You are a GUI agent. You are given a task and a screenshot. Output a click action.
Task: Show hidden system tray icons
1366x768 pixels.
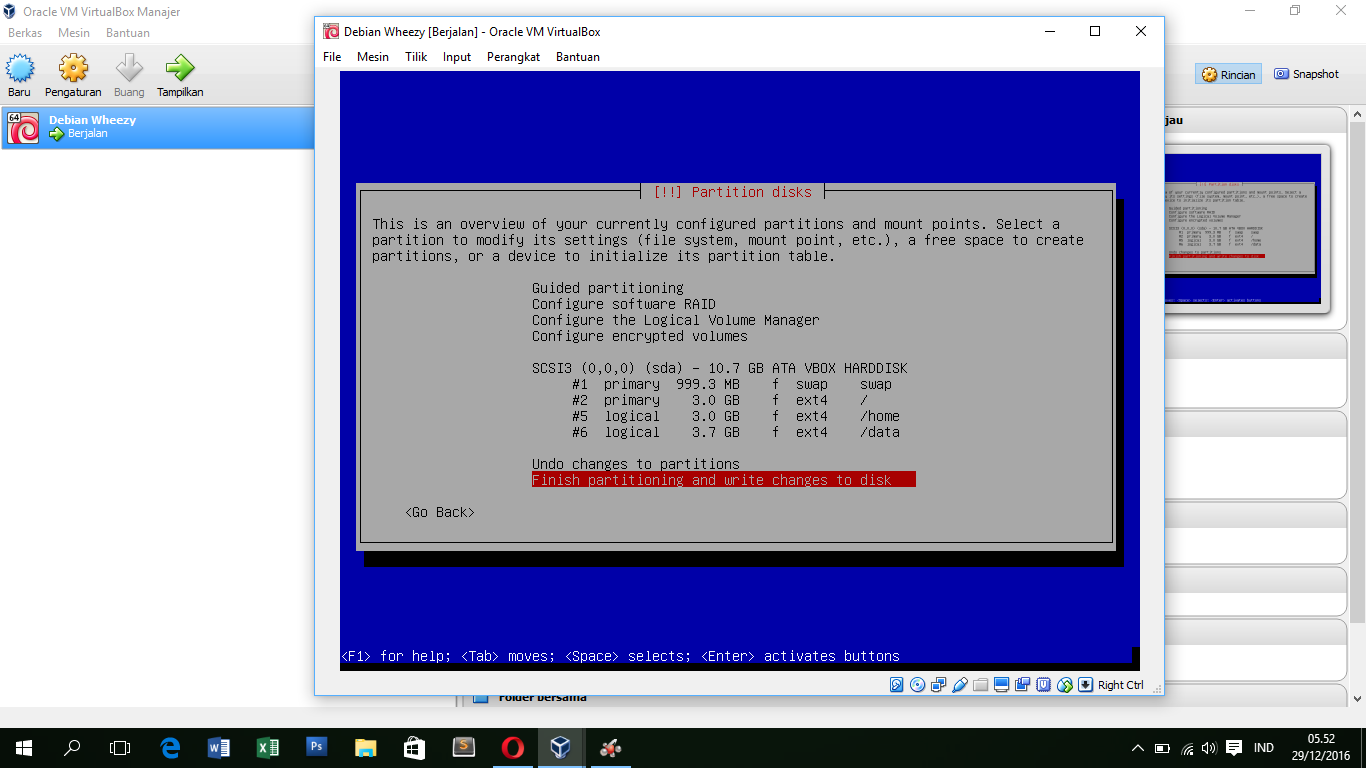(1138, 747)
